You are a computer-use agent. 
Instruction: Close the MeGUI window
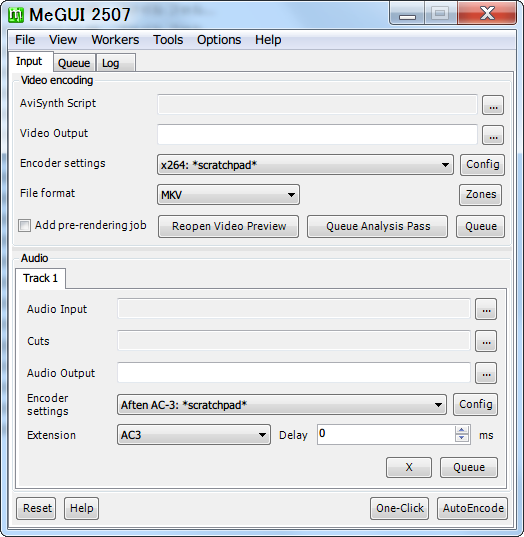487,14
